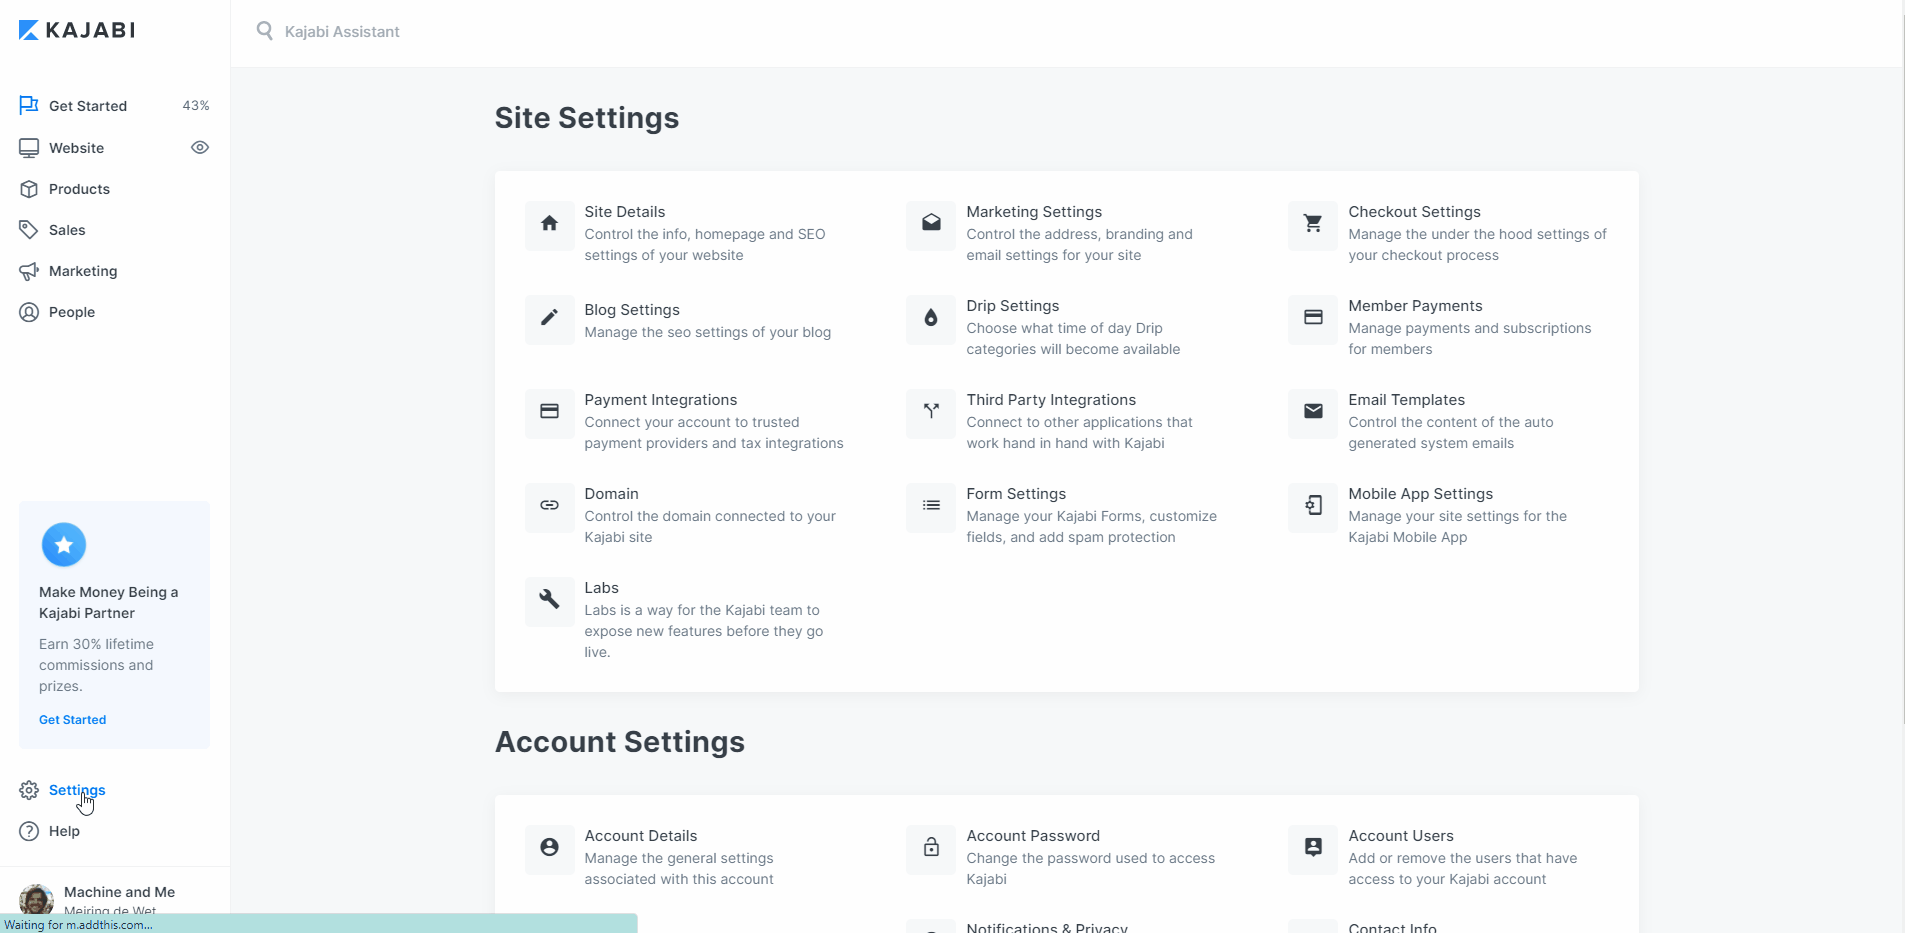Open the Form Settings link
The width and height of the screenshot is (1905, 933).
[x=1016, y=494]
